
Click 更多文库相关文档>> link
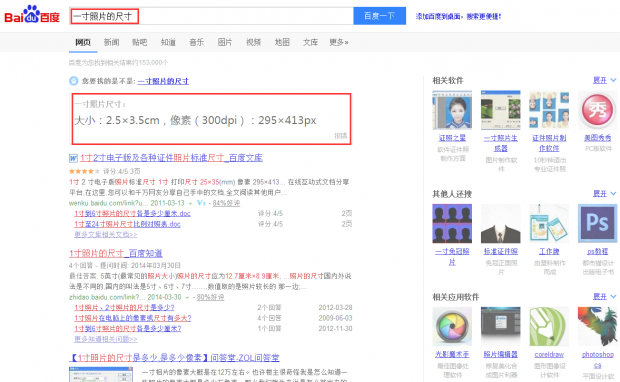click(x=106, y=234)
